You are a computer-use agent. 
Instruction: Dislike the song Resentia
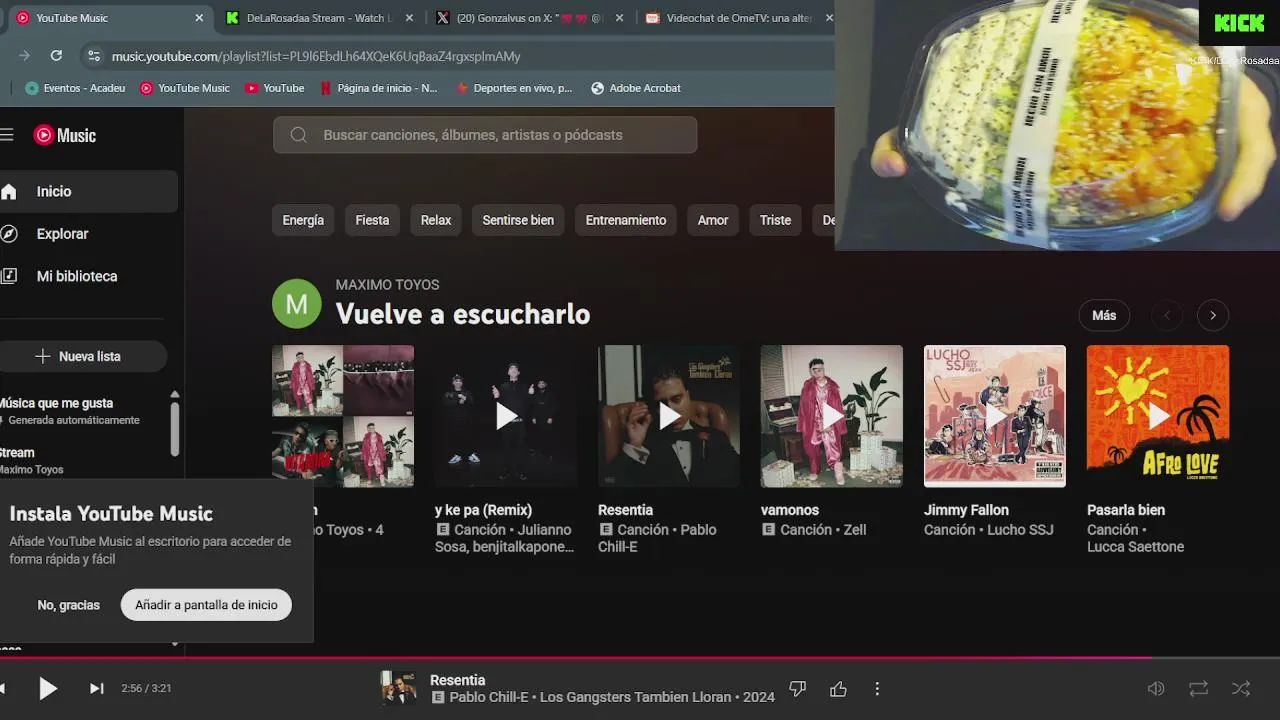[x=797, y=688]
